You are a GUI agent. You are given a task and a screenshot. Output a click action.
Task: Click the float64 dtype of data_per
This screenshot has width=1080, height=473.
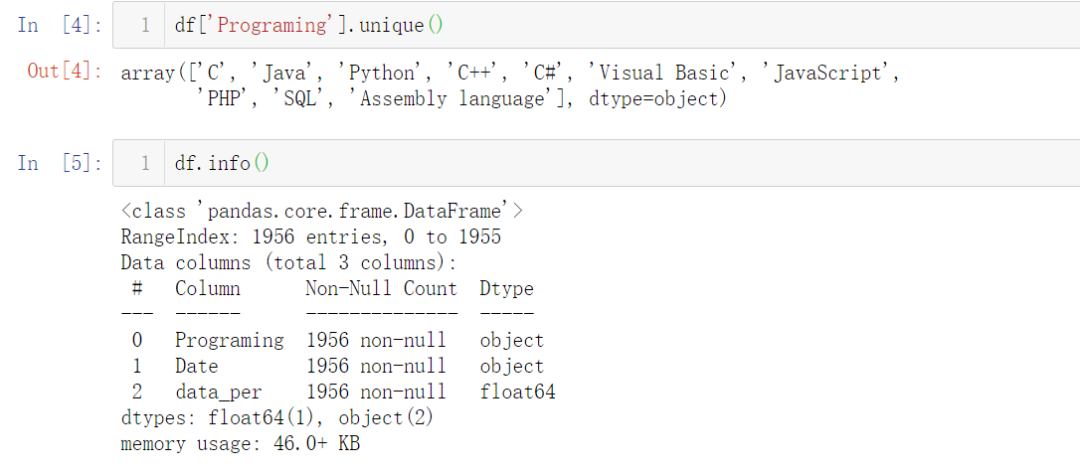point(517,392)
